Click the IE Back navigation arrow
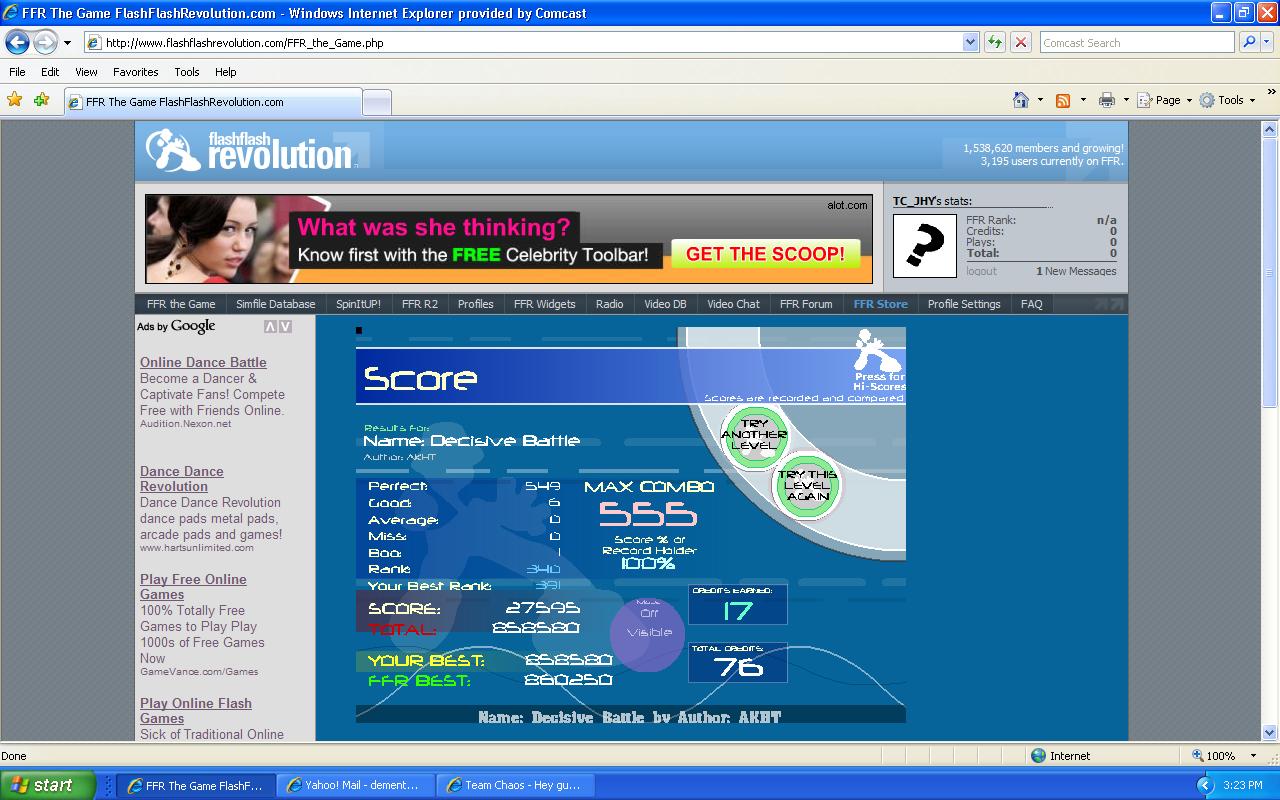 pos(17,42)
